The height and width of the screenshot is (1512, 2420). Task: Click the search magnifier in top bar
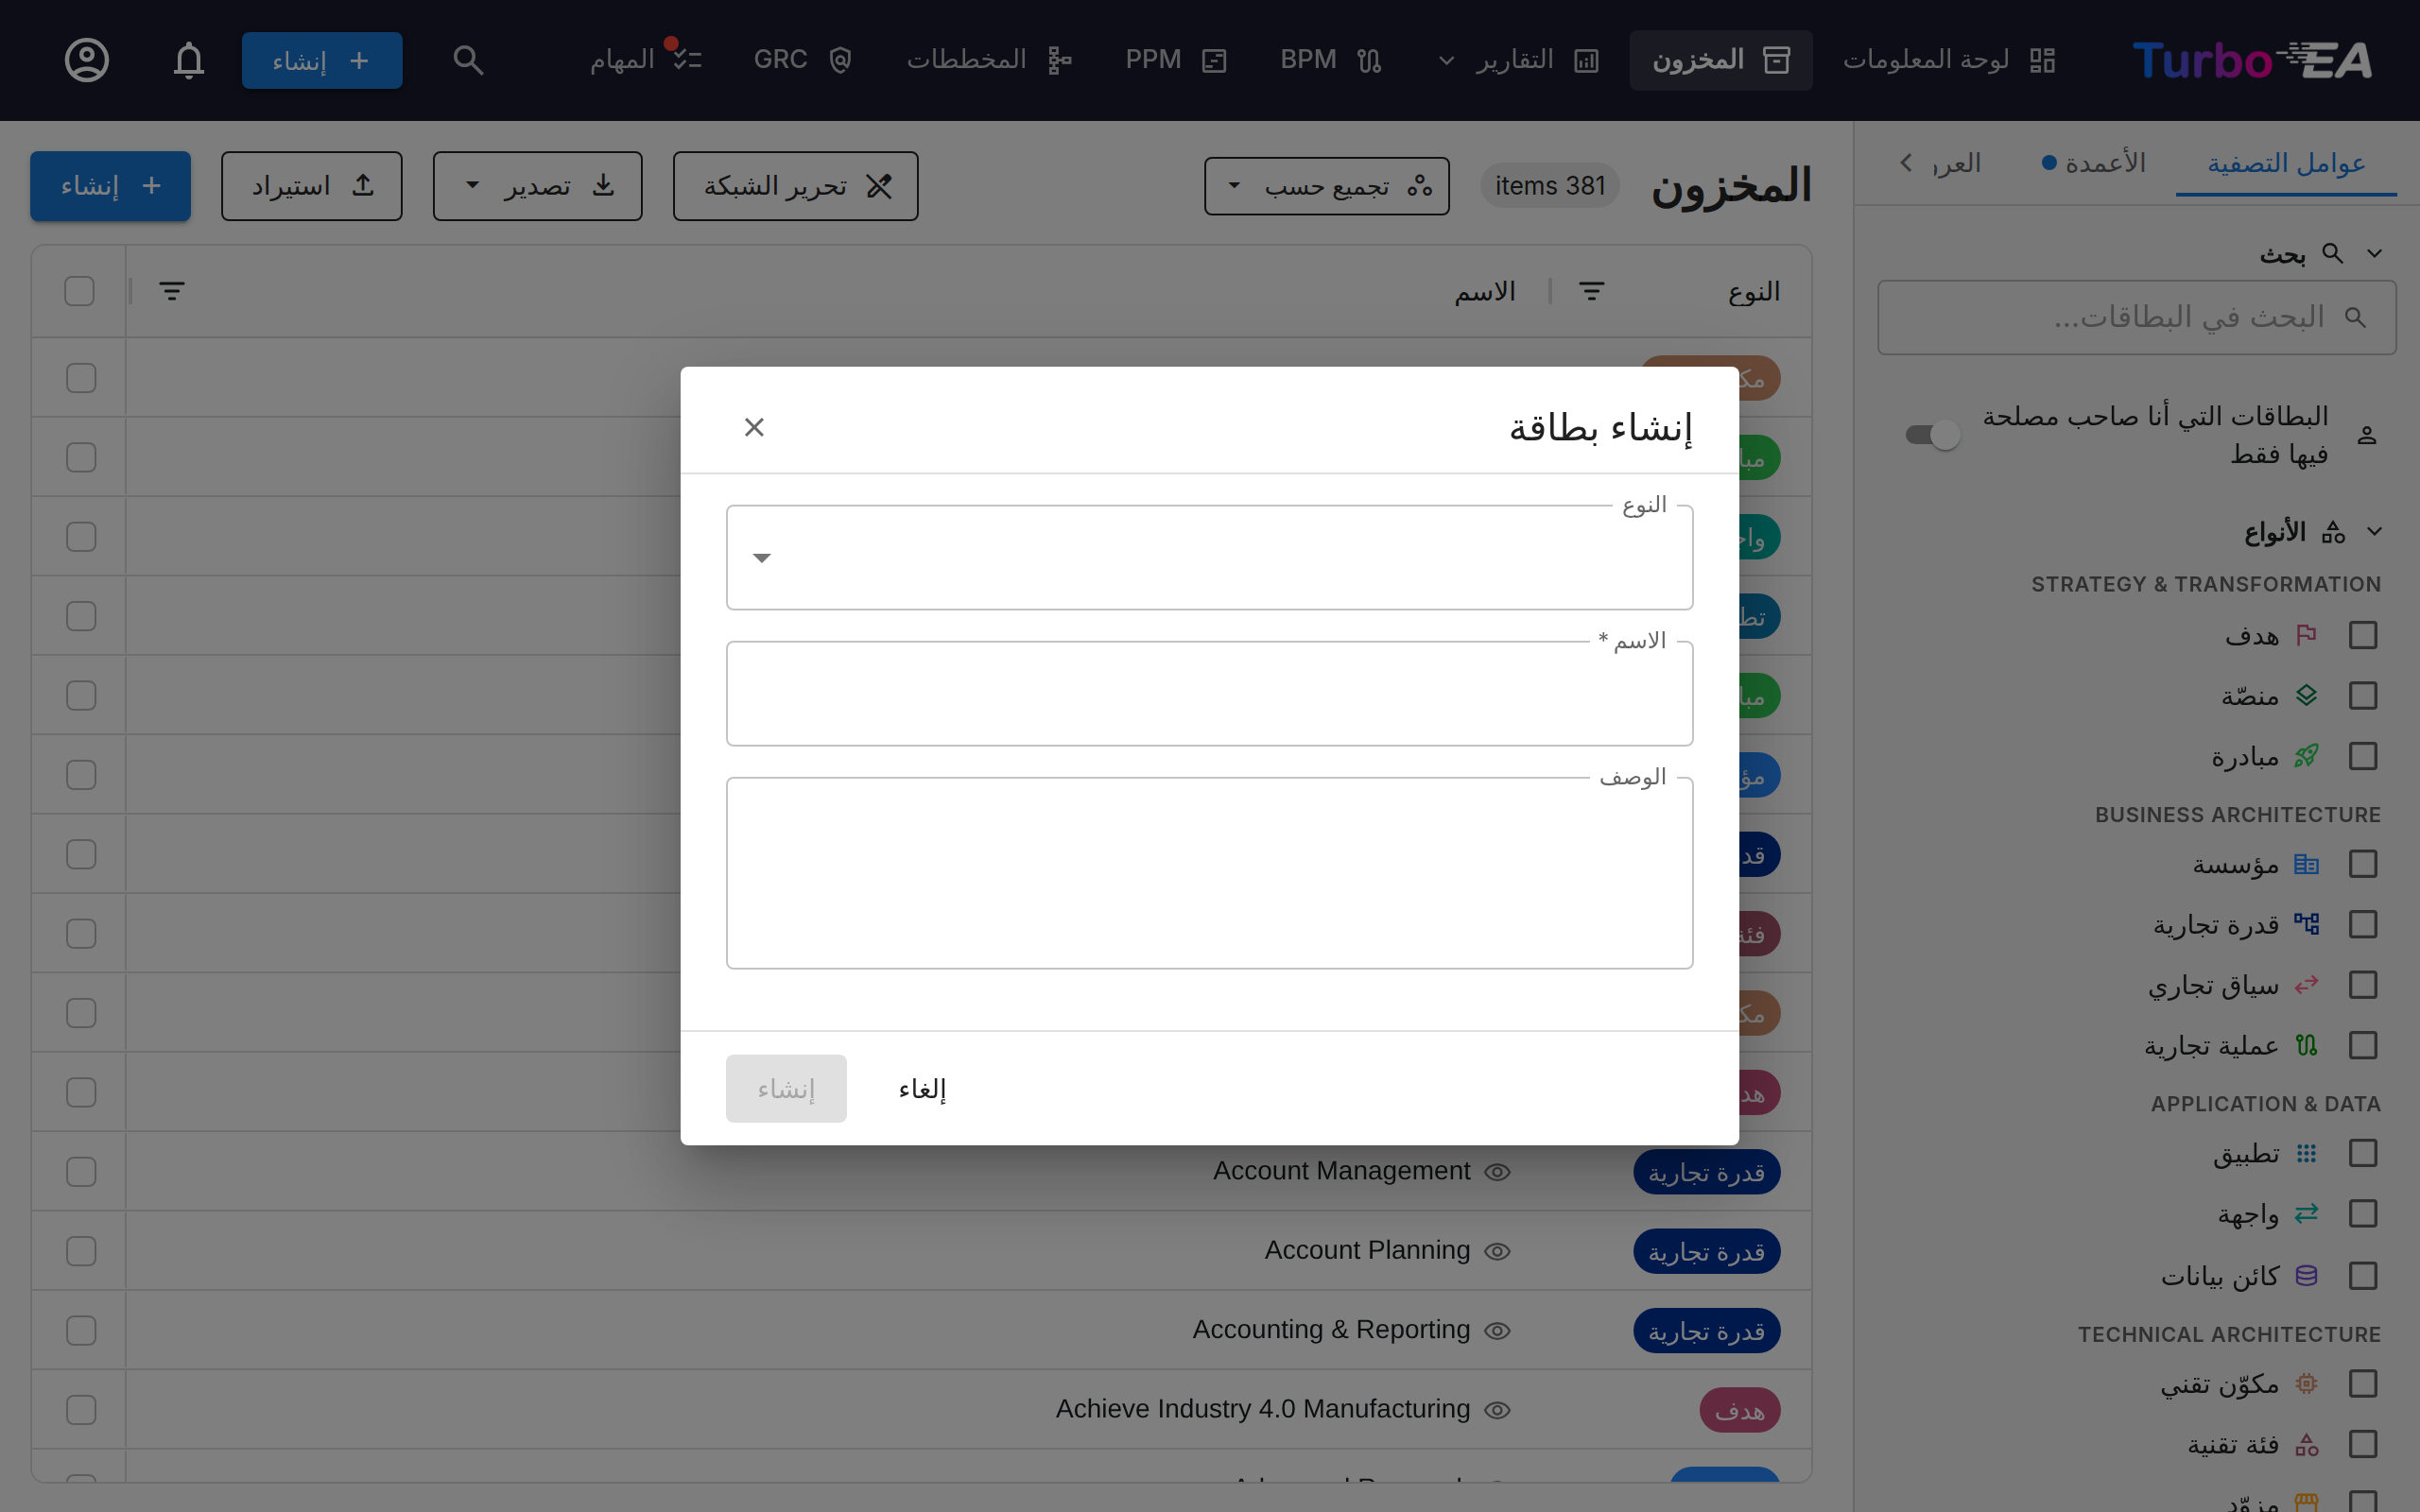pyautogui.click(x=468, y=60)
